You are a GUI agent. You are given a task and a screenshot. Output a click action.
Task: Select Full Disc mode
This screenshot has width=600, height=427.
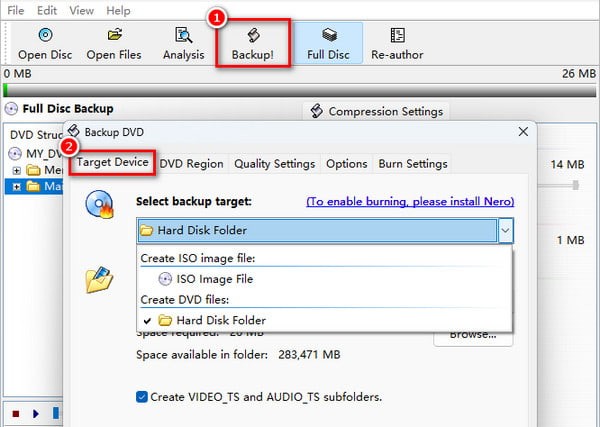click(x=328, y=43)
